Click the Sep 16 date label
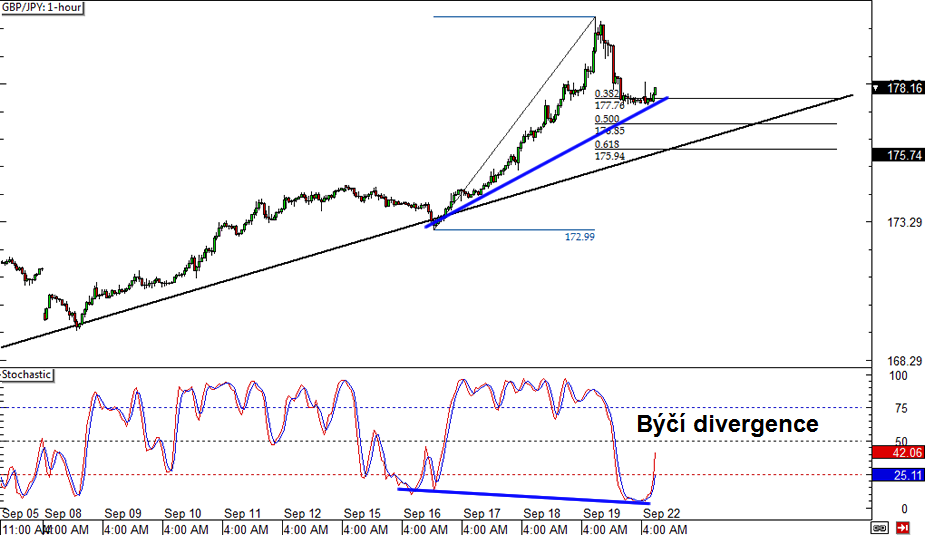Viewport: 925px width, 535px height. point(422,514)
